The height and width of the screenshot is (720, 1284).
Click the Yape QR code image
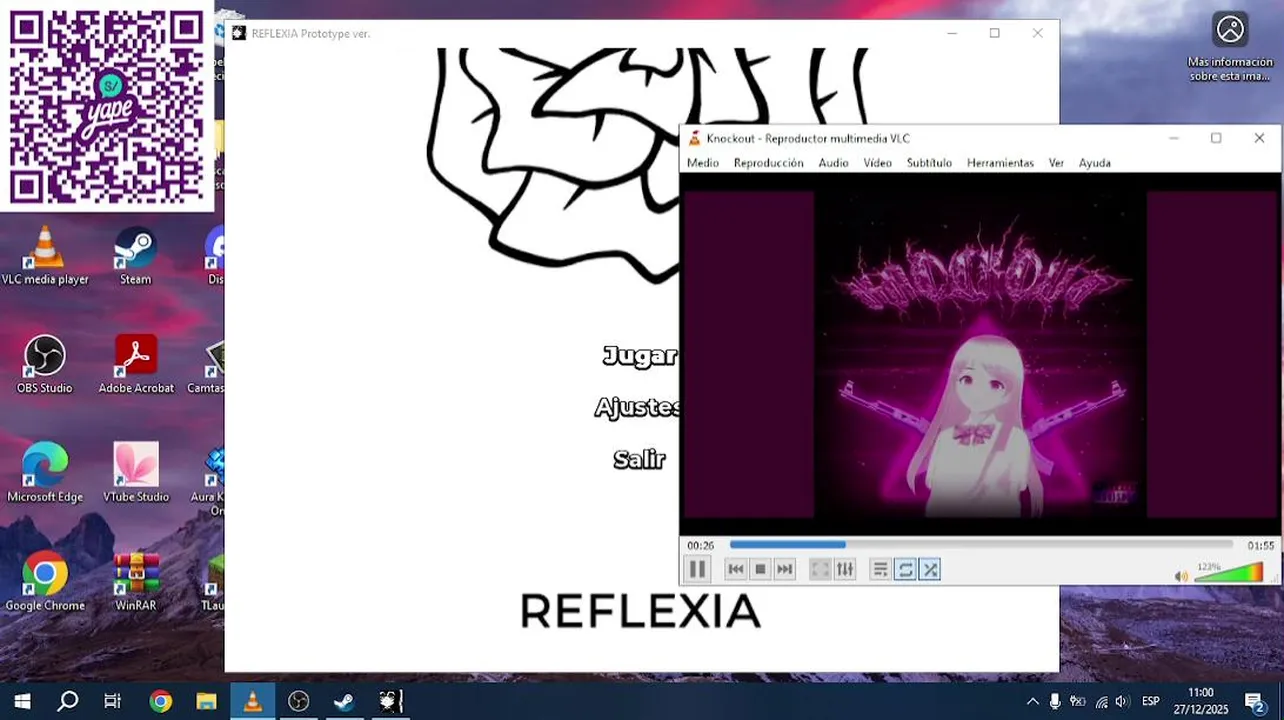(x=106, y=105)
